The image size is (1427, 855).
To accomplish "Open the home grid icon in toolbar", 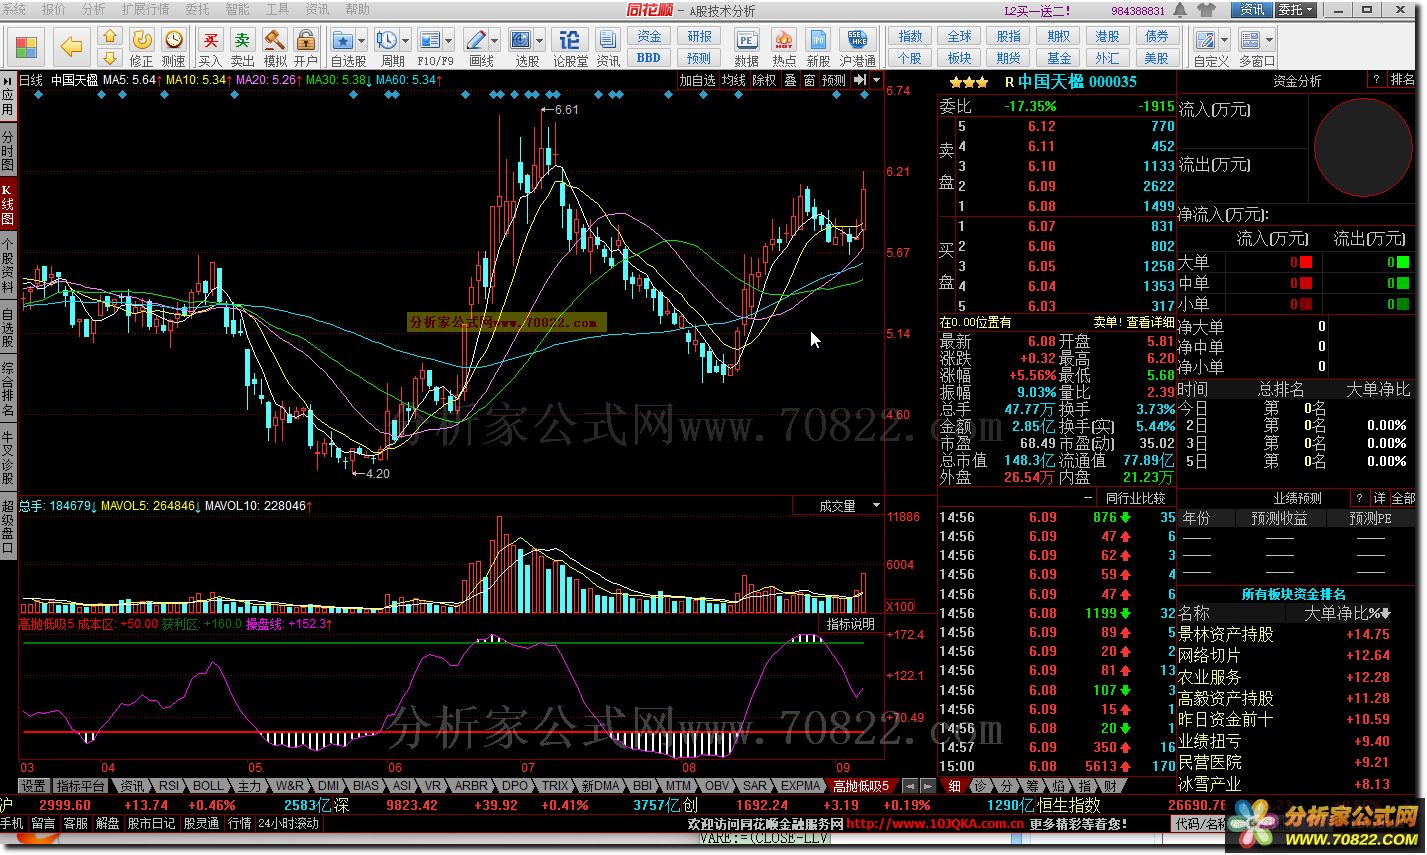I will [26, 46].
